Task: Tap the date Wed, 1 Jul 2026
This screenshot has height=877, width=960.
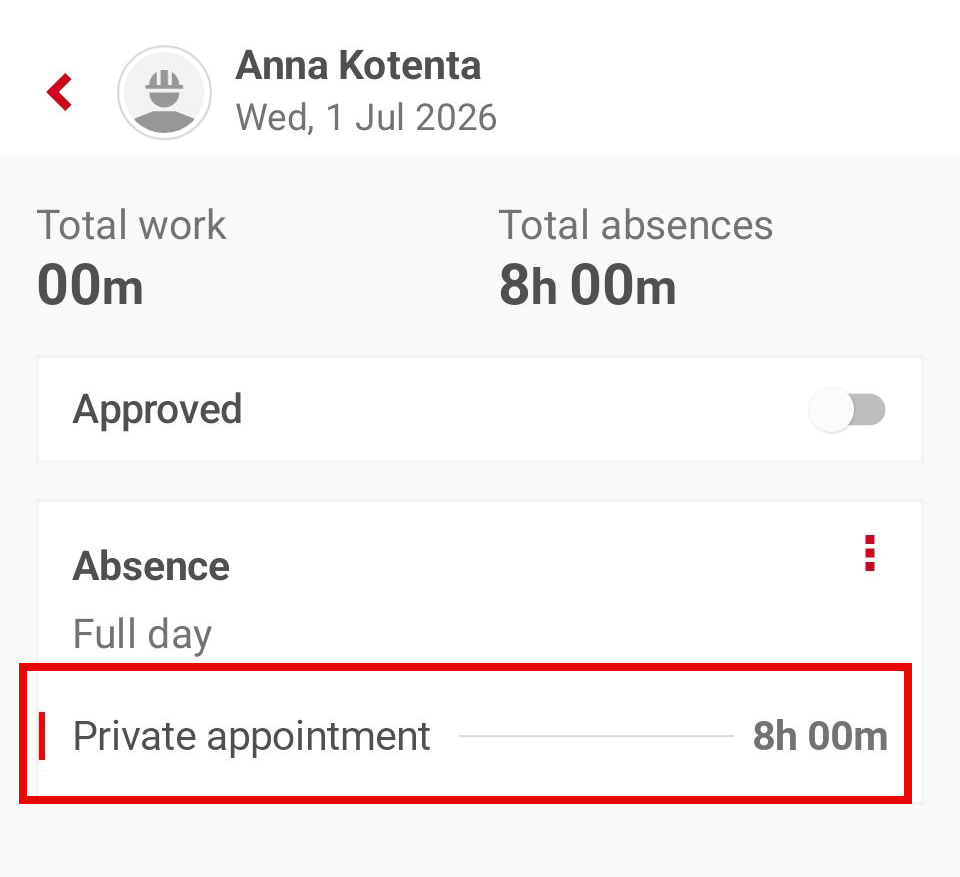Action: tap(366, 117)
